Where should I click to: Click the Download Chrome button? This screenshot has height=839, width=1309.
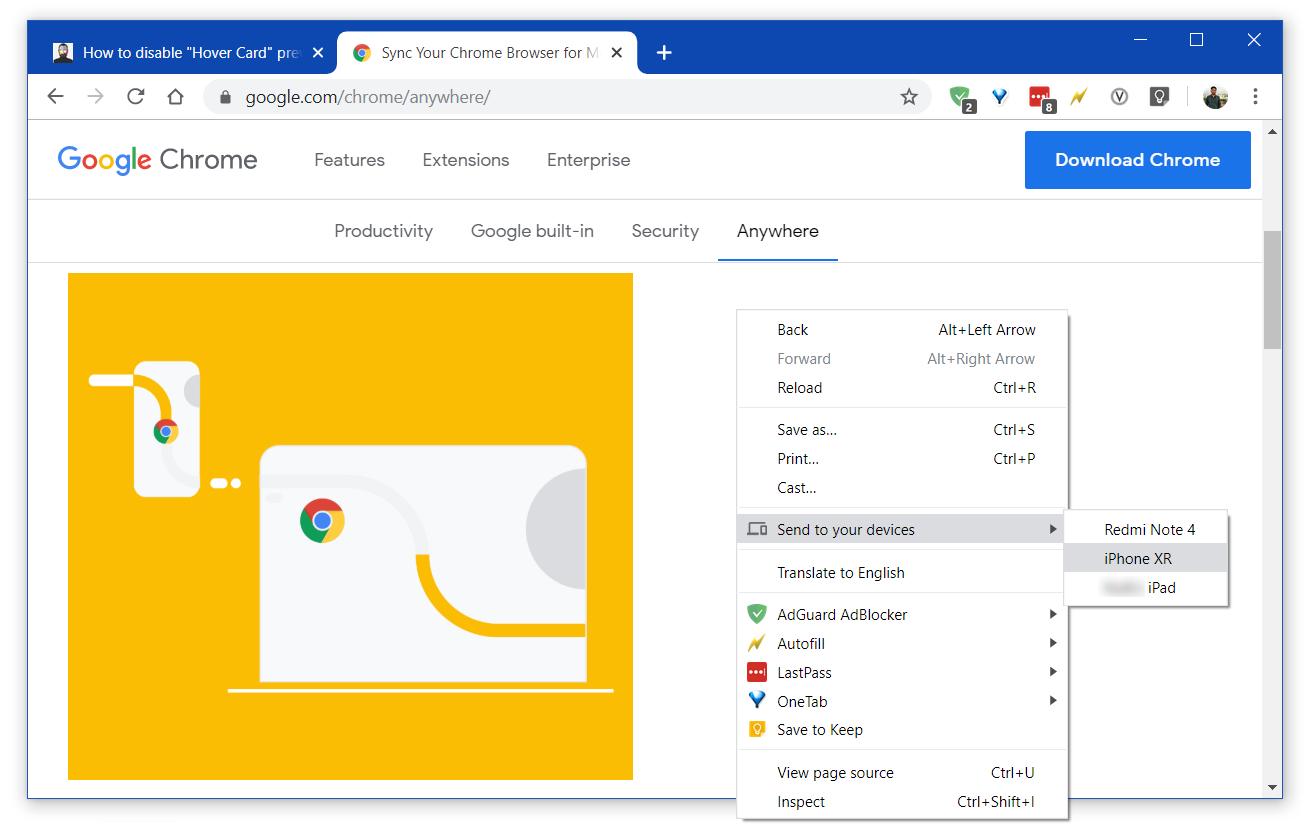(1138, 160)
